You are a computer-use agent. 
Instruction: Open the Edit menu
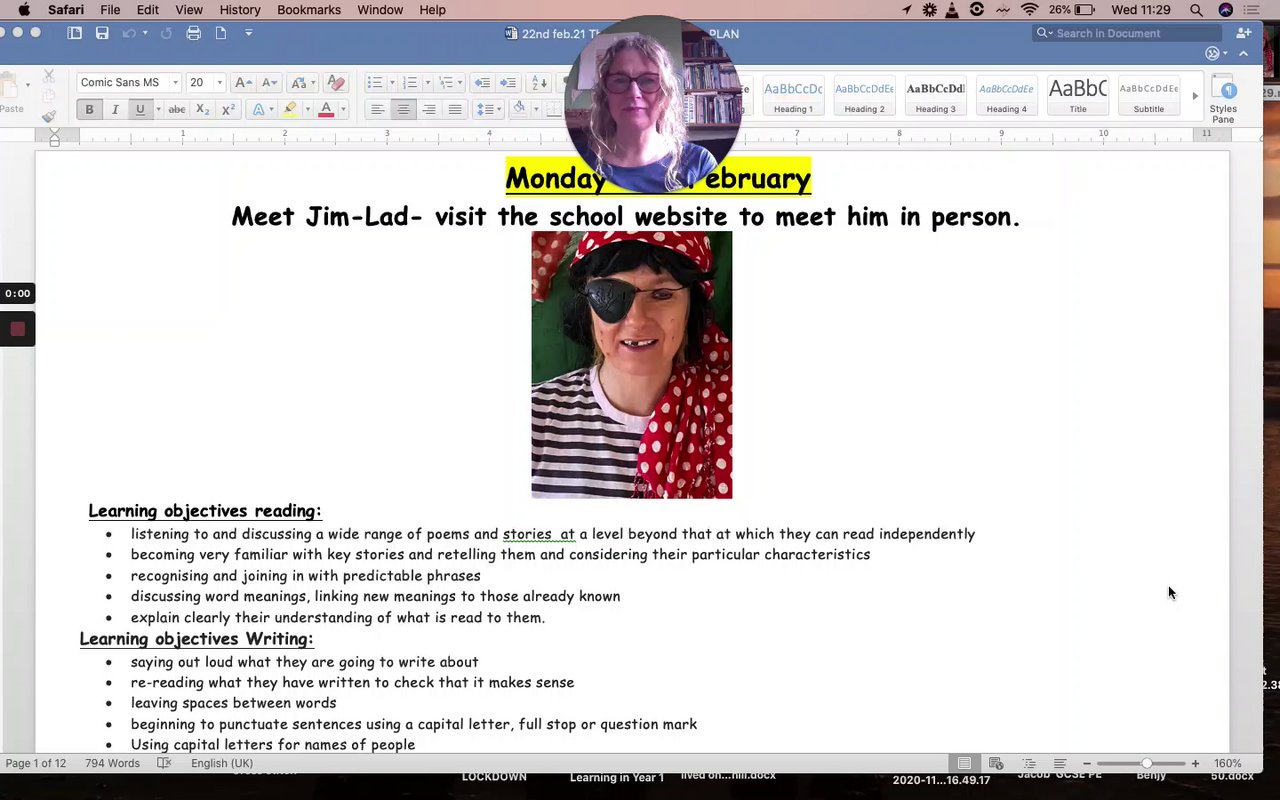click(148, 10)
